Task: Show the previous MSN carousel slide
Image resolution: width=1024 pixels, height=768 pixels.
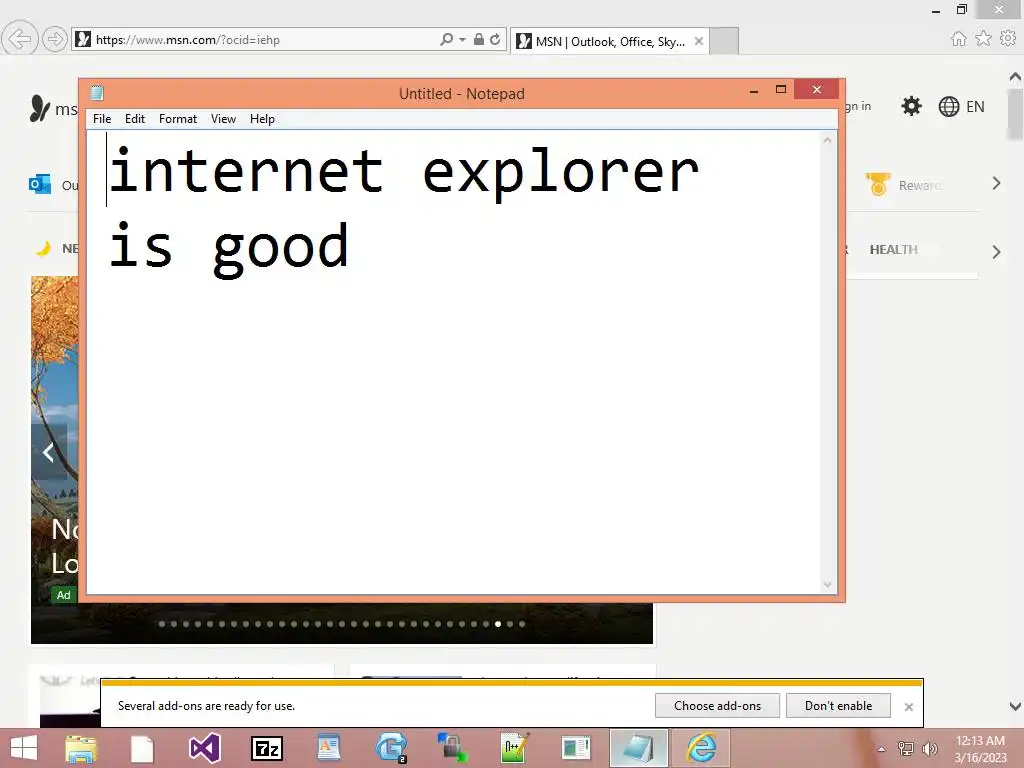Action: pyautogui.click(x=49, y=452)
